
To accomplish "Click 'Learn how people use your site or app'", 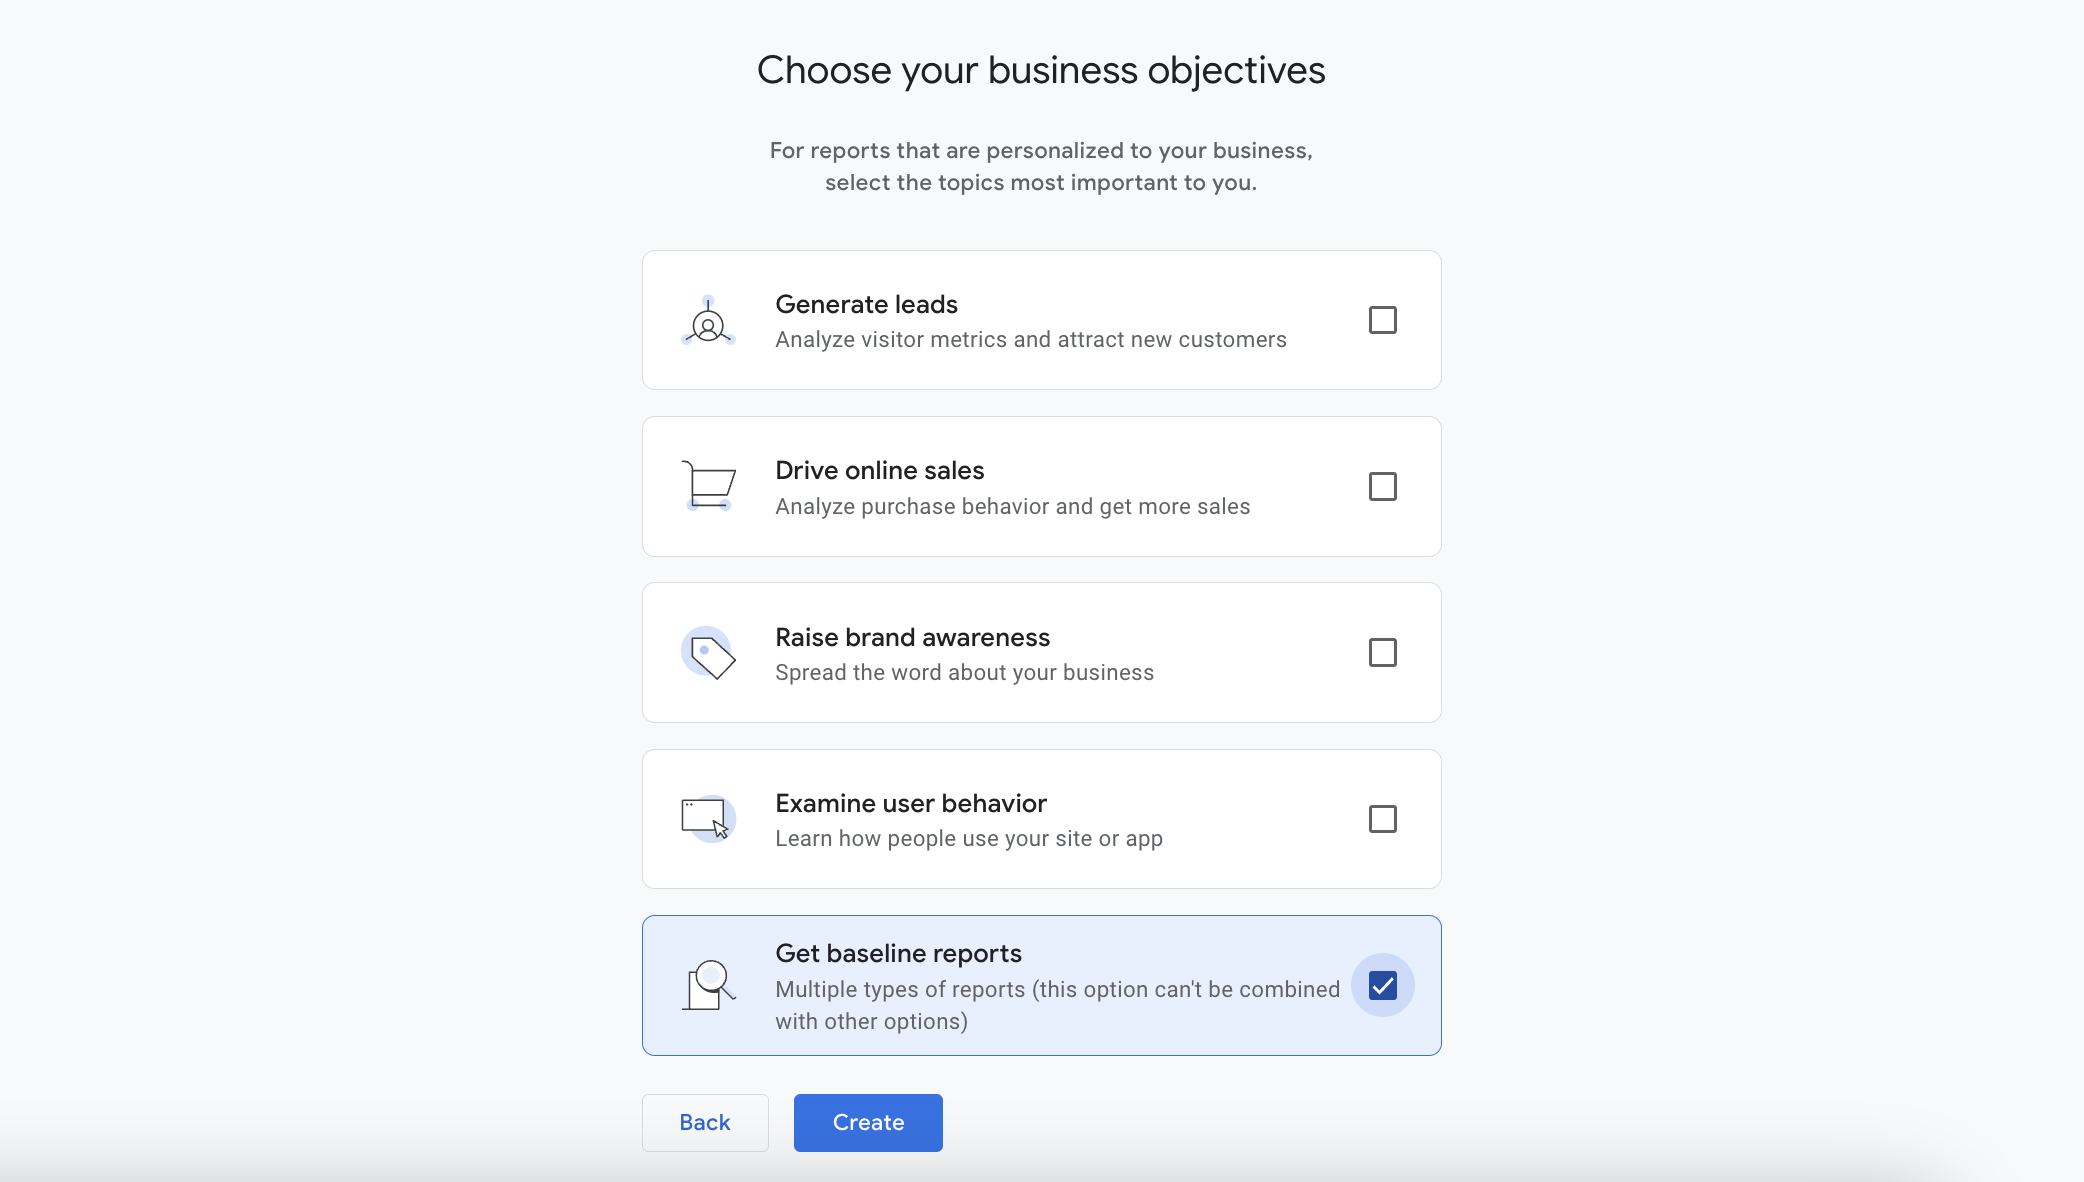I will pos(968,838).
